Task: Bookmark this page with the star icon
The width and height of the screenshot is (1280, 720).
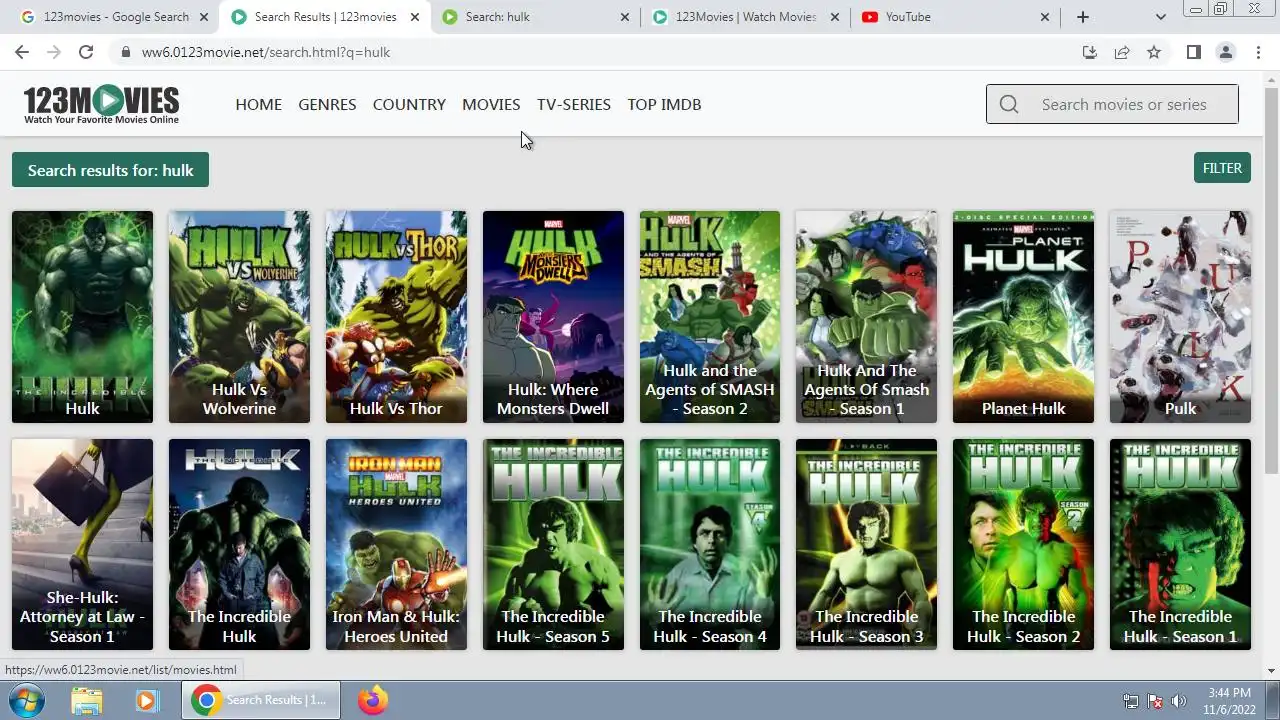Action: 1154,52
